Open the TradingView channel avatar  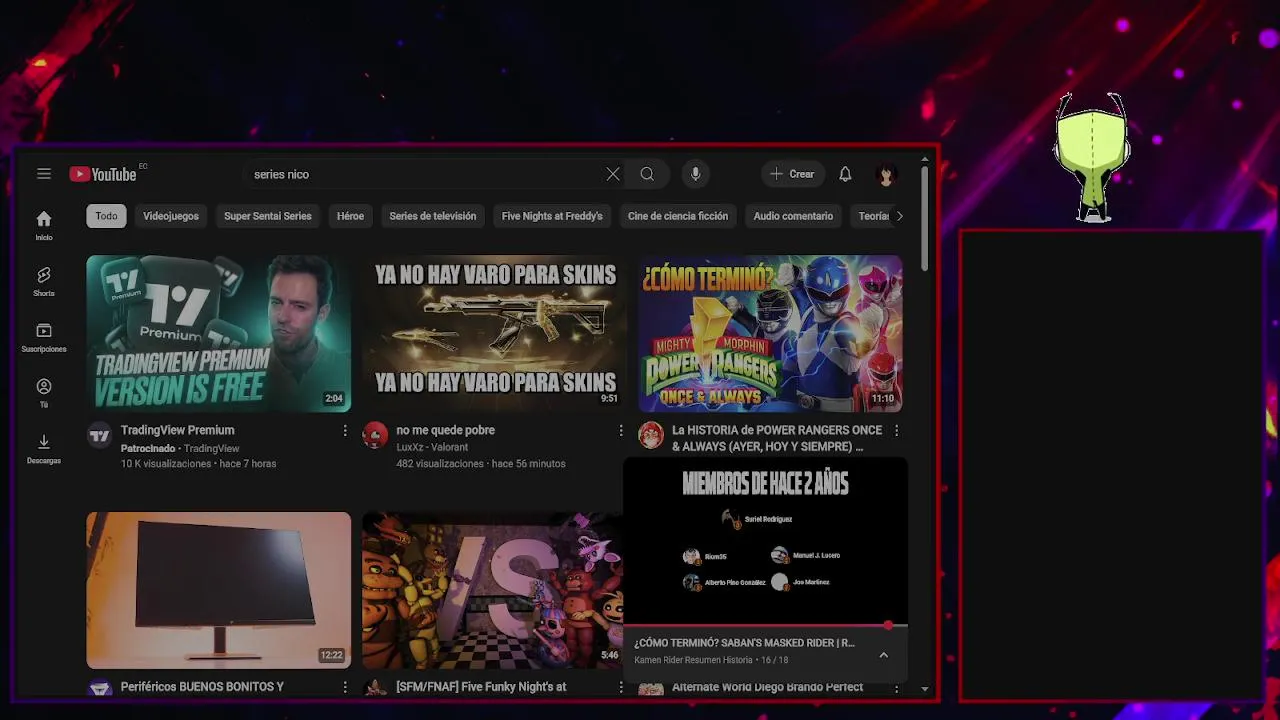point(99,435)
